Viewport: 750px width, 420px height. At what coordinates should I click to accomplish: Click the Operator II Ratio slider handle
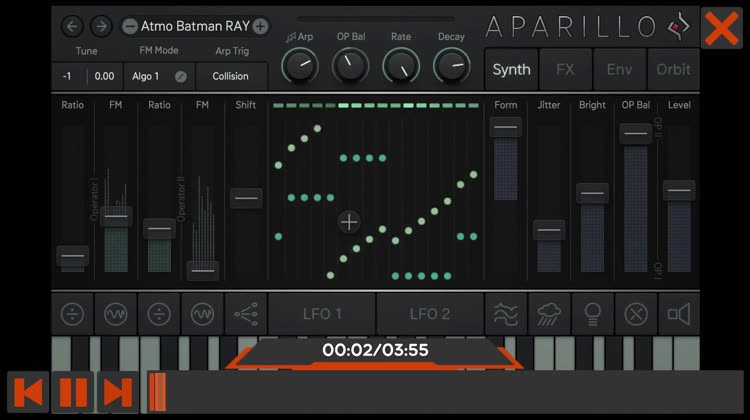(x=159, y=229)
